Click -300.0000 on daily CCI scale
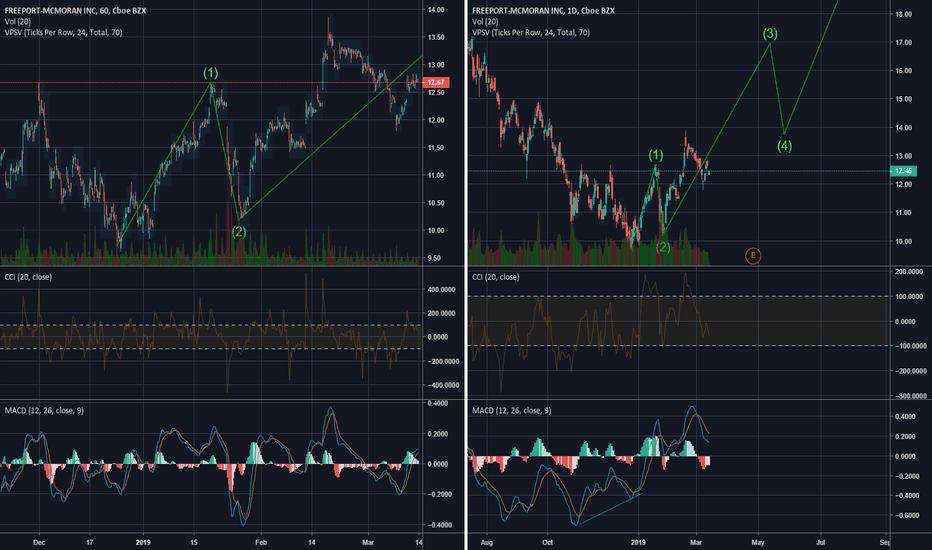 click(x=909, y=395)
